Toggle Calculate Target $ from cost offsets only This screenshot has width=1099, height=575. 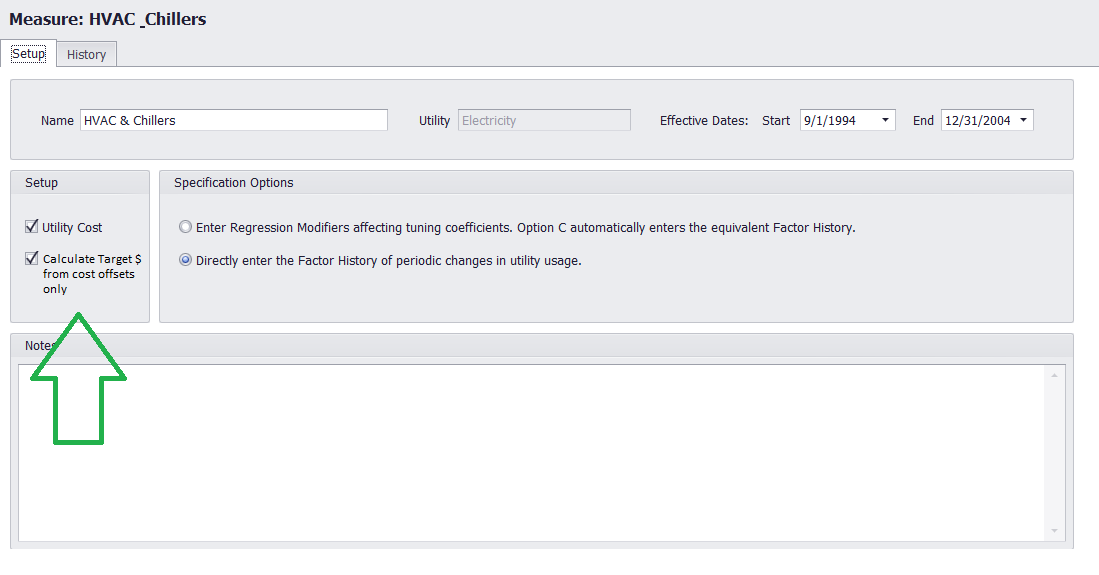(x=32, y=258)
